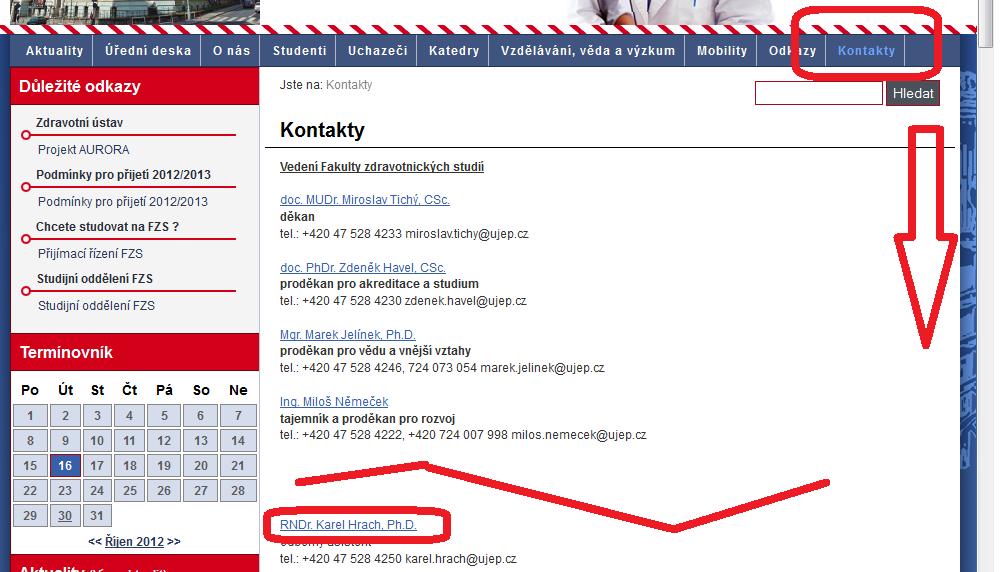1002x572 pixels.
Task: Open Přijímací řízení FZS link
Action: coord(90,254)
